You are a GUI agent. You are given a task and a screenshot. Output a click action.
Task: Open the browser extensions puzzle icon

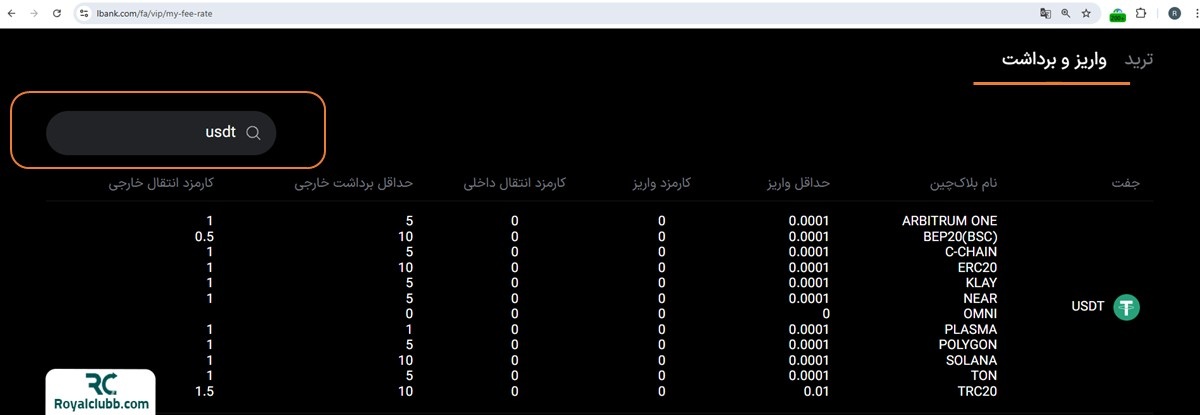pos(1142,14)
